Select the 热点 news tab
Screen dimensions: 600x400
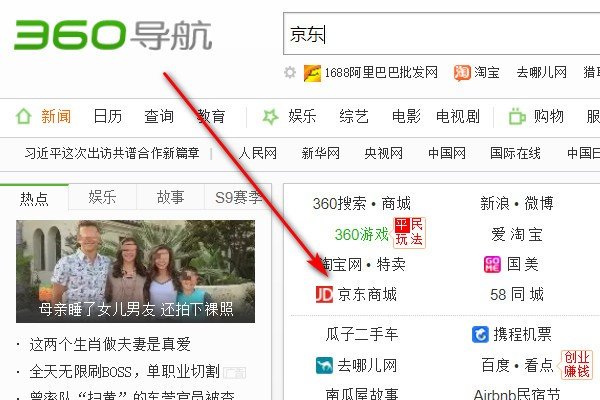click(34, 198)
